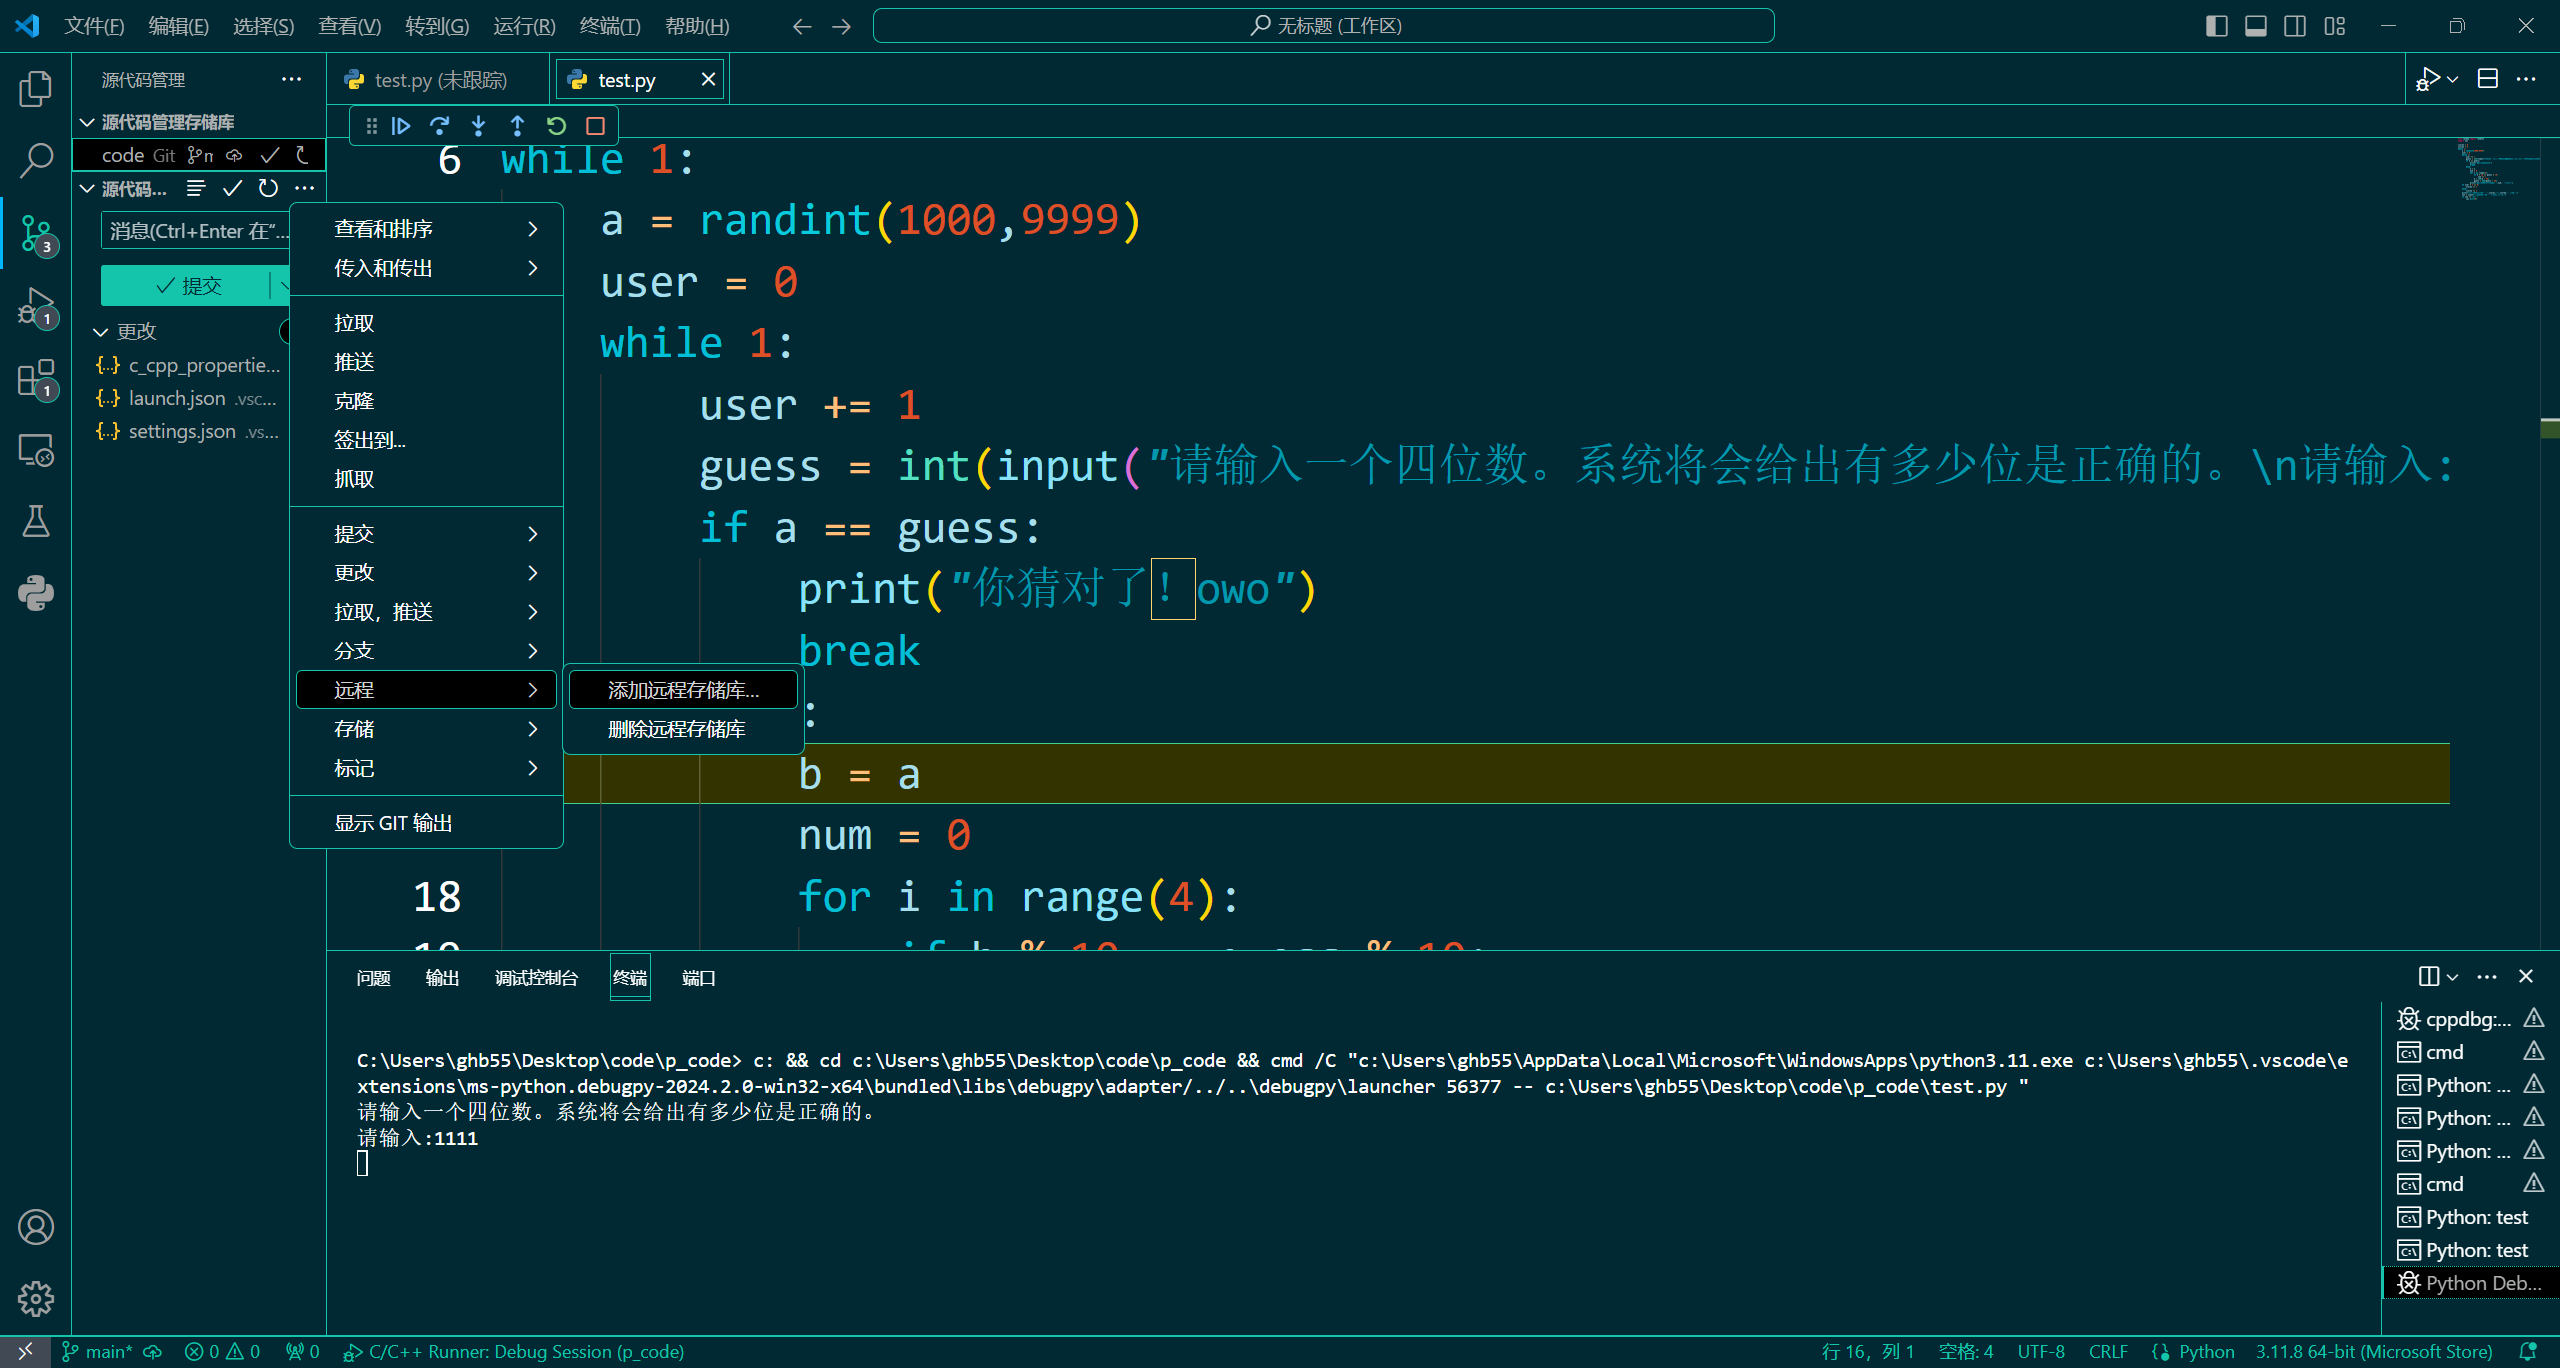Toggle secondary sidebar layout button
The image size is (2560, 1368).
[x=2295, y=26]
